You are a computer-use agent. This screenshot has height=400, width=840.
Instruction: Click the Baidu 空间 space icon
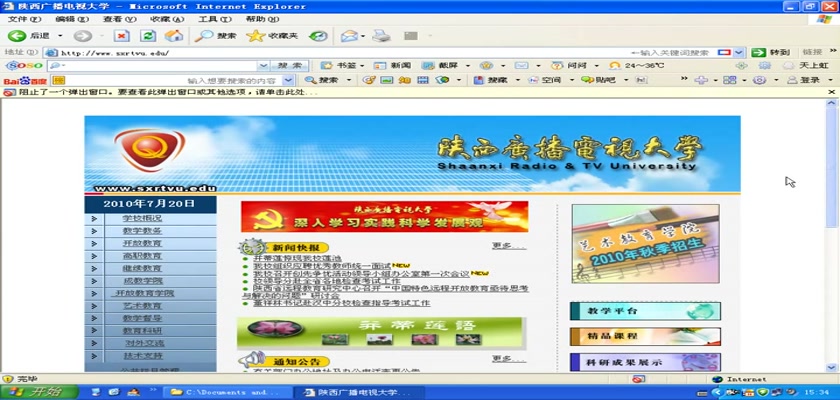tap(533, 80)
